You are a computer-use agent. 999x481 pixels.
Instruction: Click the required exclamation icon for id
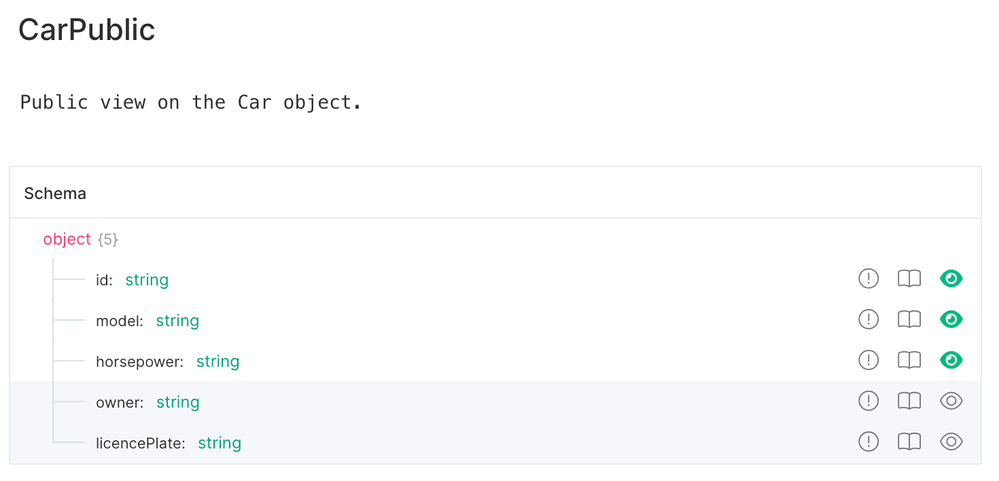868,279
